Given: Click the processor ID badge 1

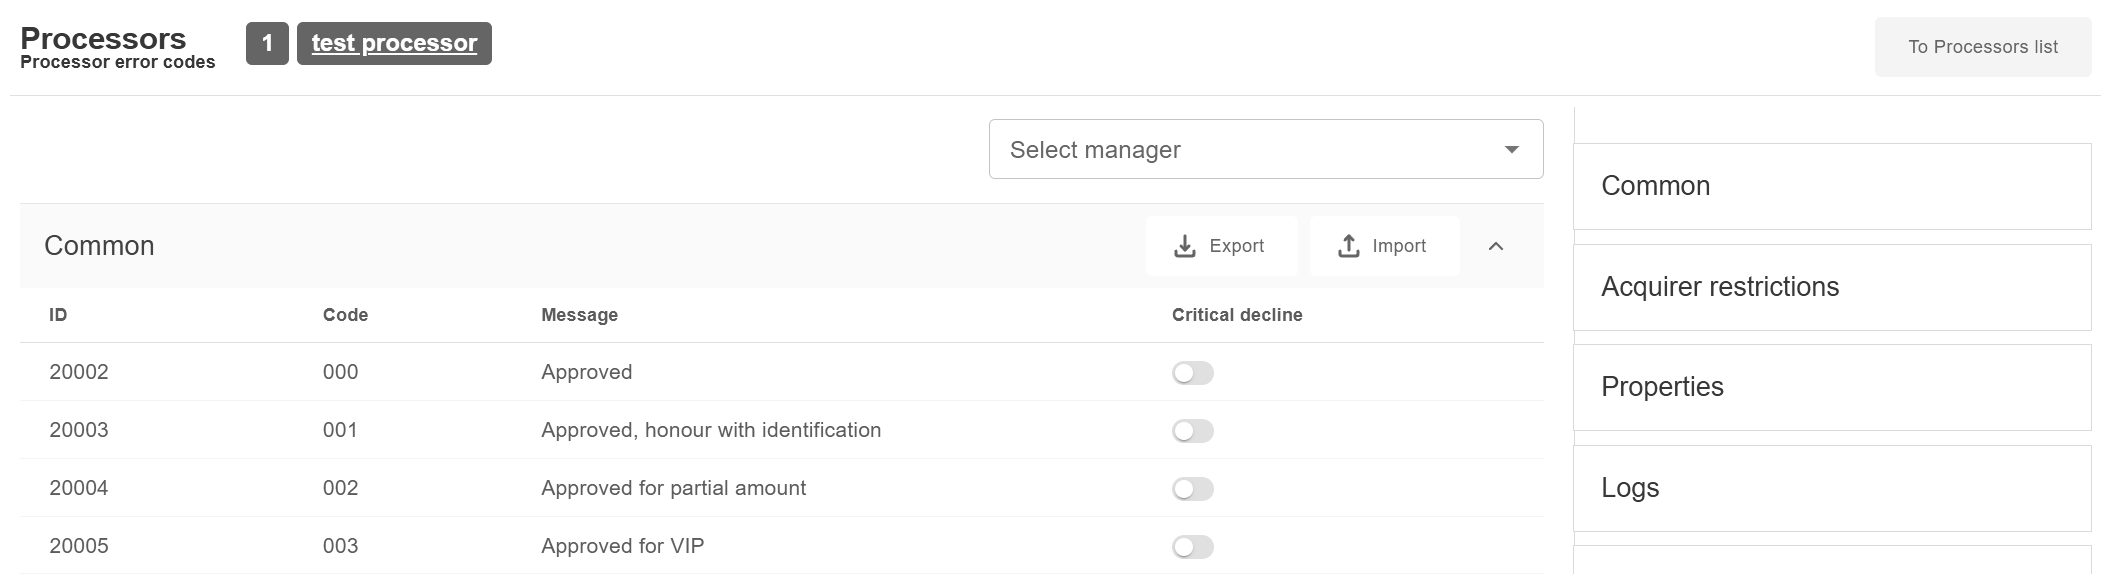Looking at the screenshot, I should [267, 44].
